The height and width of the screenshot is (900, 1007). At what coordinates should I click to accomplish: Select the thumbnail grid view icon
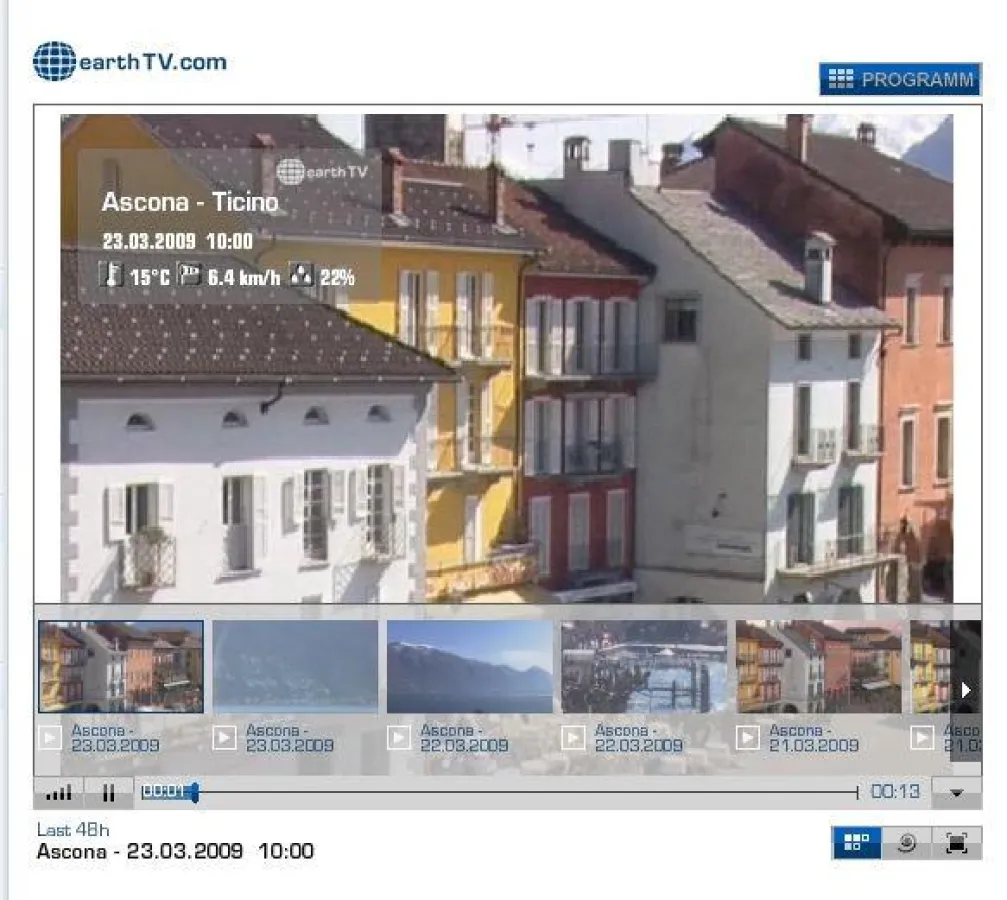click(x=857, y=843)
